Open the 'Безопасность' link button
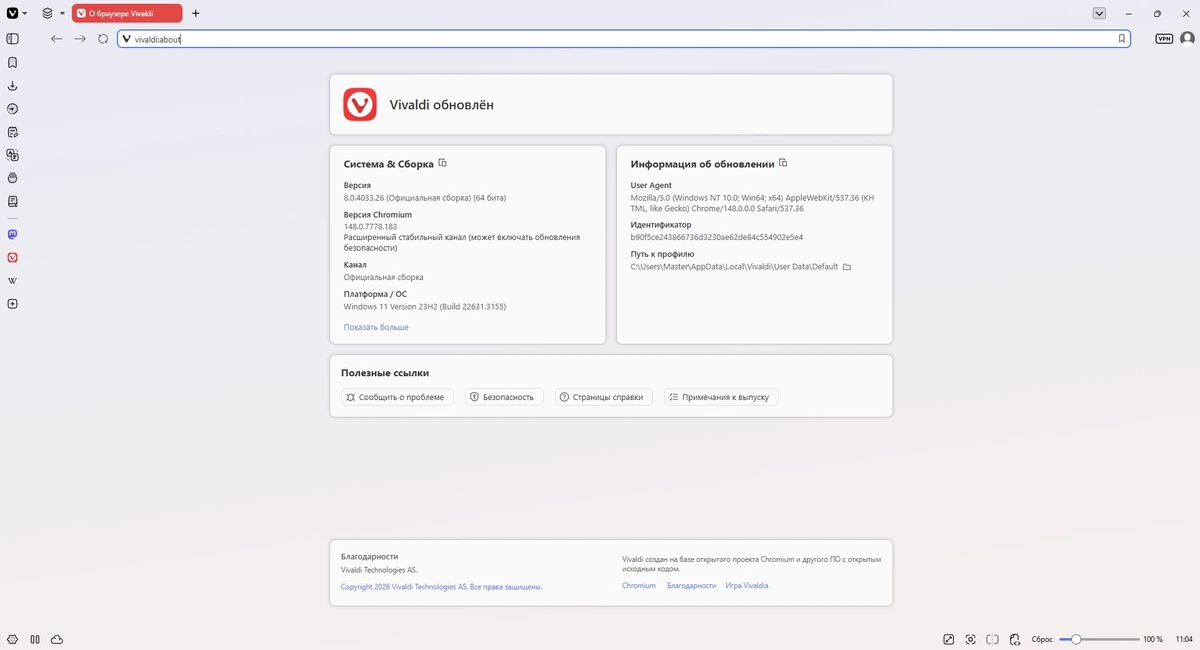Viewport: 1200px width, 650px height. coord(505,397)
